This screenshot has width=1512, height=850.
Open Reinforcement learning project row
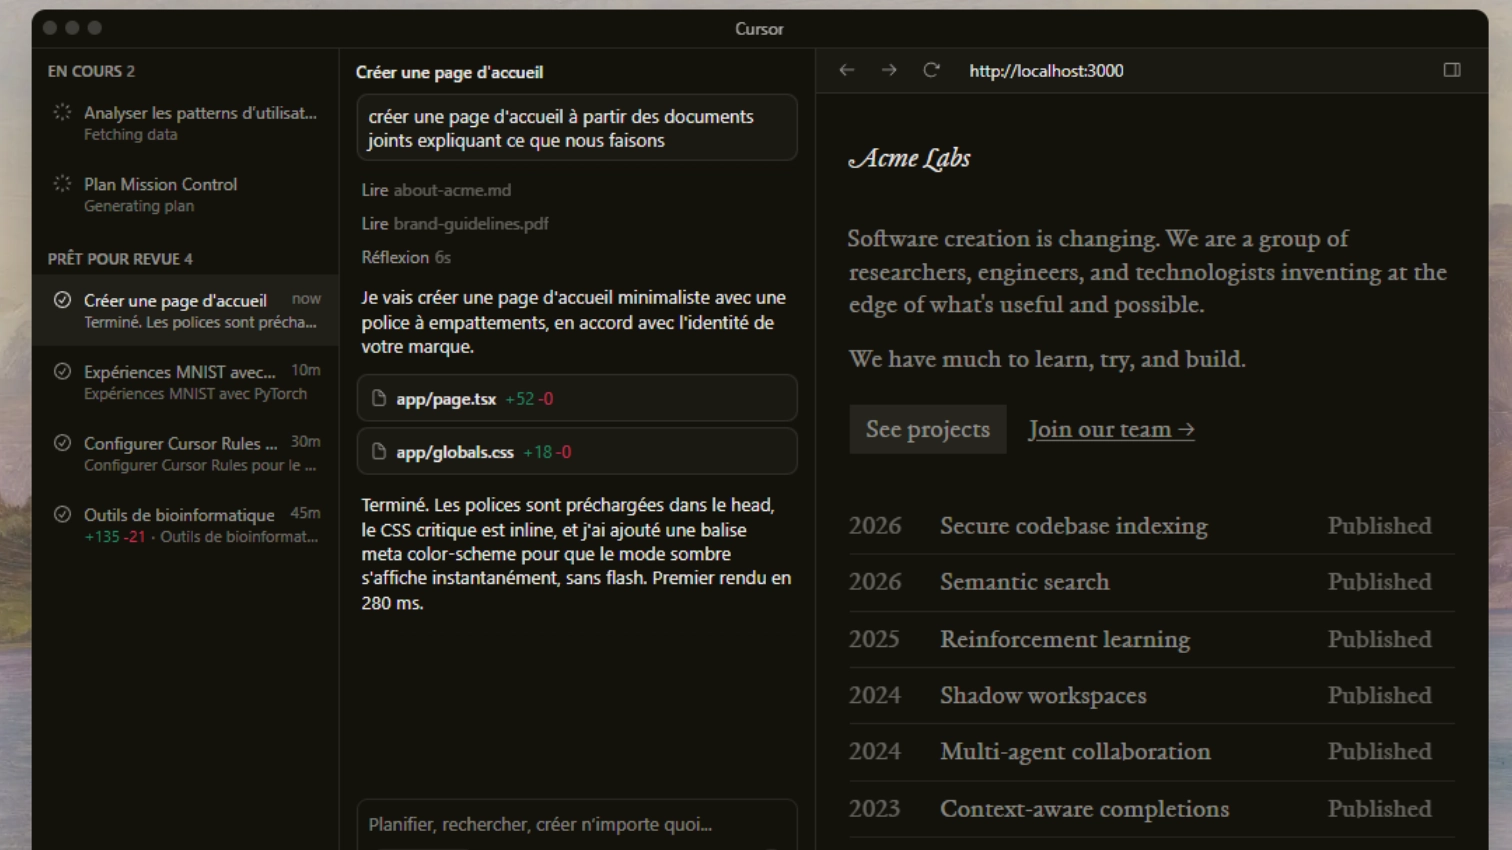pyautogui.click(x=1152, y=639)
